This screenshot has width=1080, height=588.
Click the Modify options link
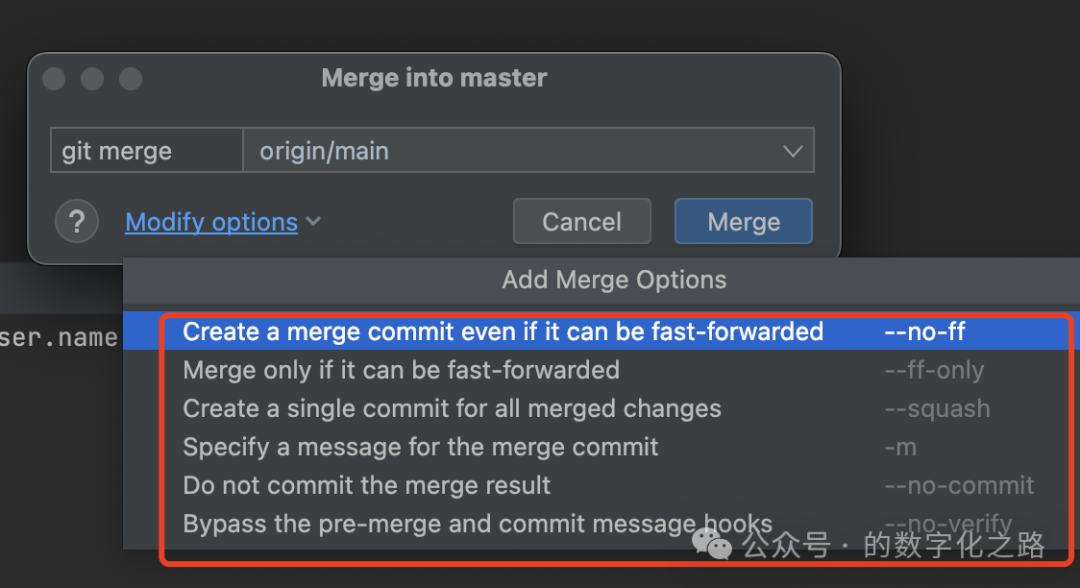pos(211,222)
